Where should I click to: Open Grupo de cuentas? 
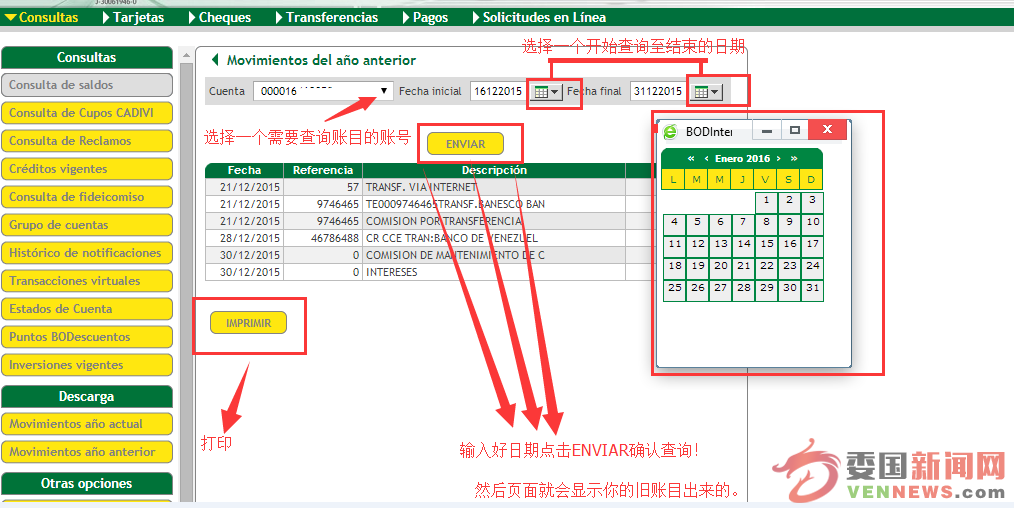click(87, 225)
